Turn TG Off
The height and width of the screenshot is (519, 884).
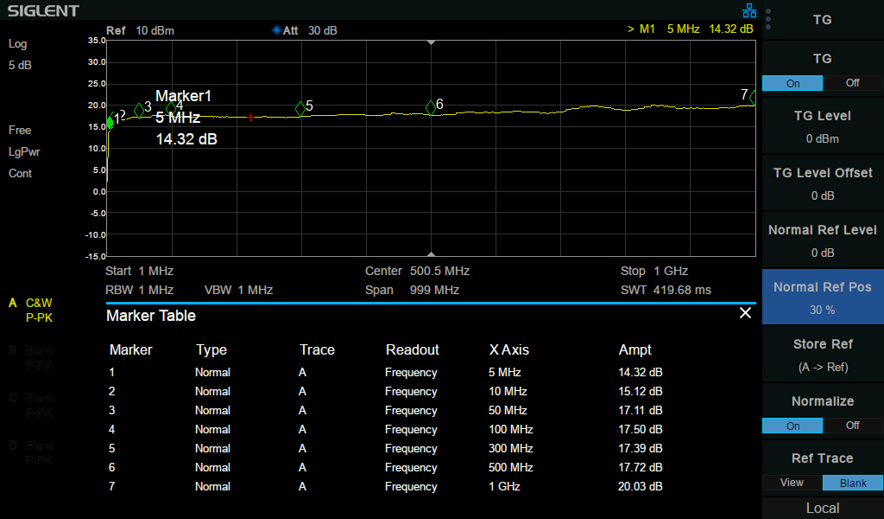tap(852, 83)
